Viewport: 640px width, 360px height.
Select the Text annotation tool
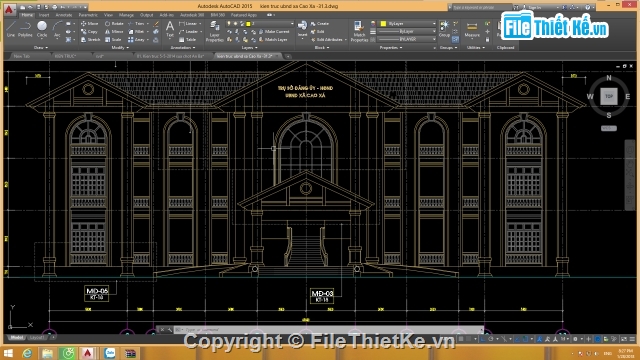pyautogui.click(x=169, y=30)
